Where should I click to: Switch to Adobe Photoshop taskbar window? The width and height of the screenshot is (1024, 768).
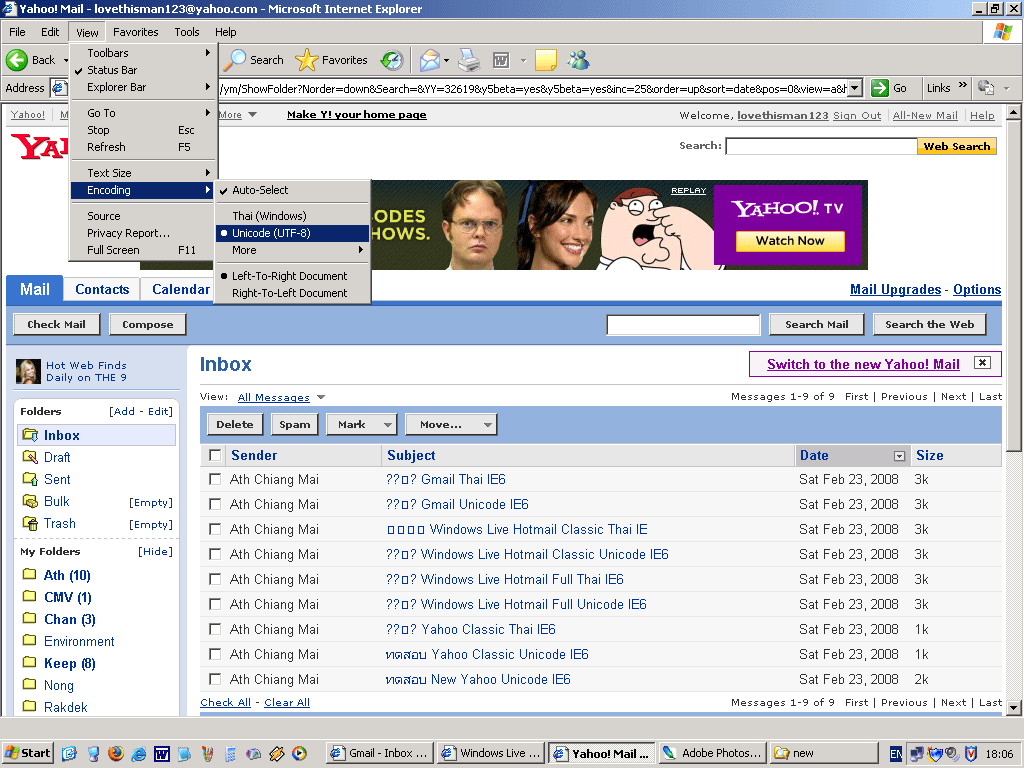[713, 753]
